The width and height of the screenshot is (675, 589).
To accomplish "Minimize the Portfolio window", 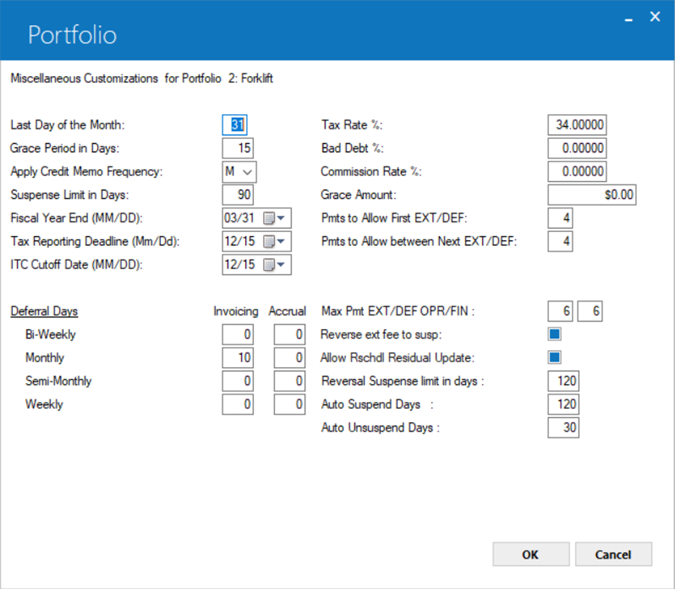I will [629, 18].
